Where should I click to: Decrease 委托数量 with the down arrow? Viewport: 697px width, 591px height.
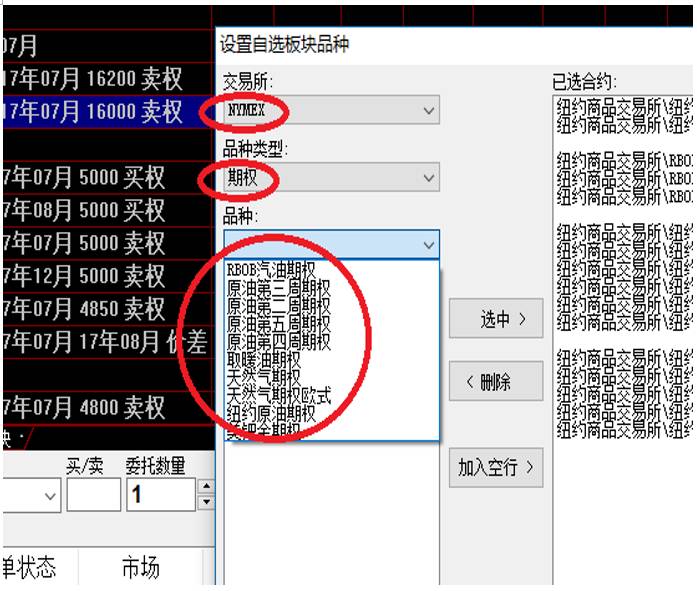pos(206,503)
